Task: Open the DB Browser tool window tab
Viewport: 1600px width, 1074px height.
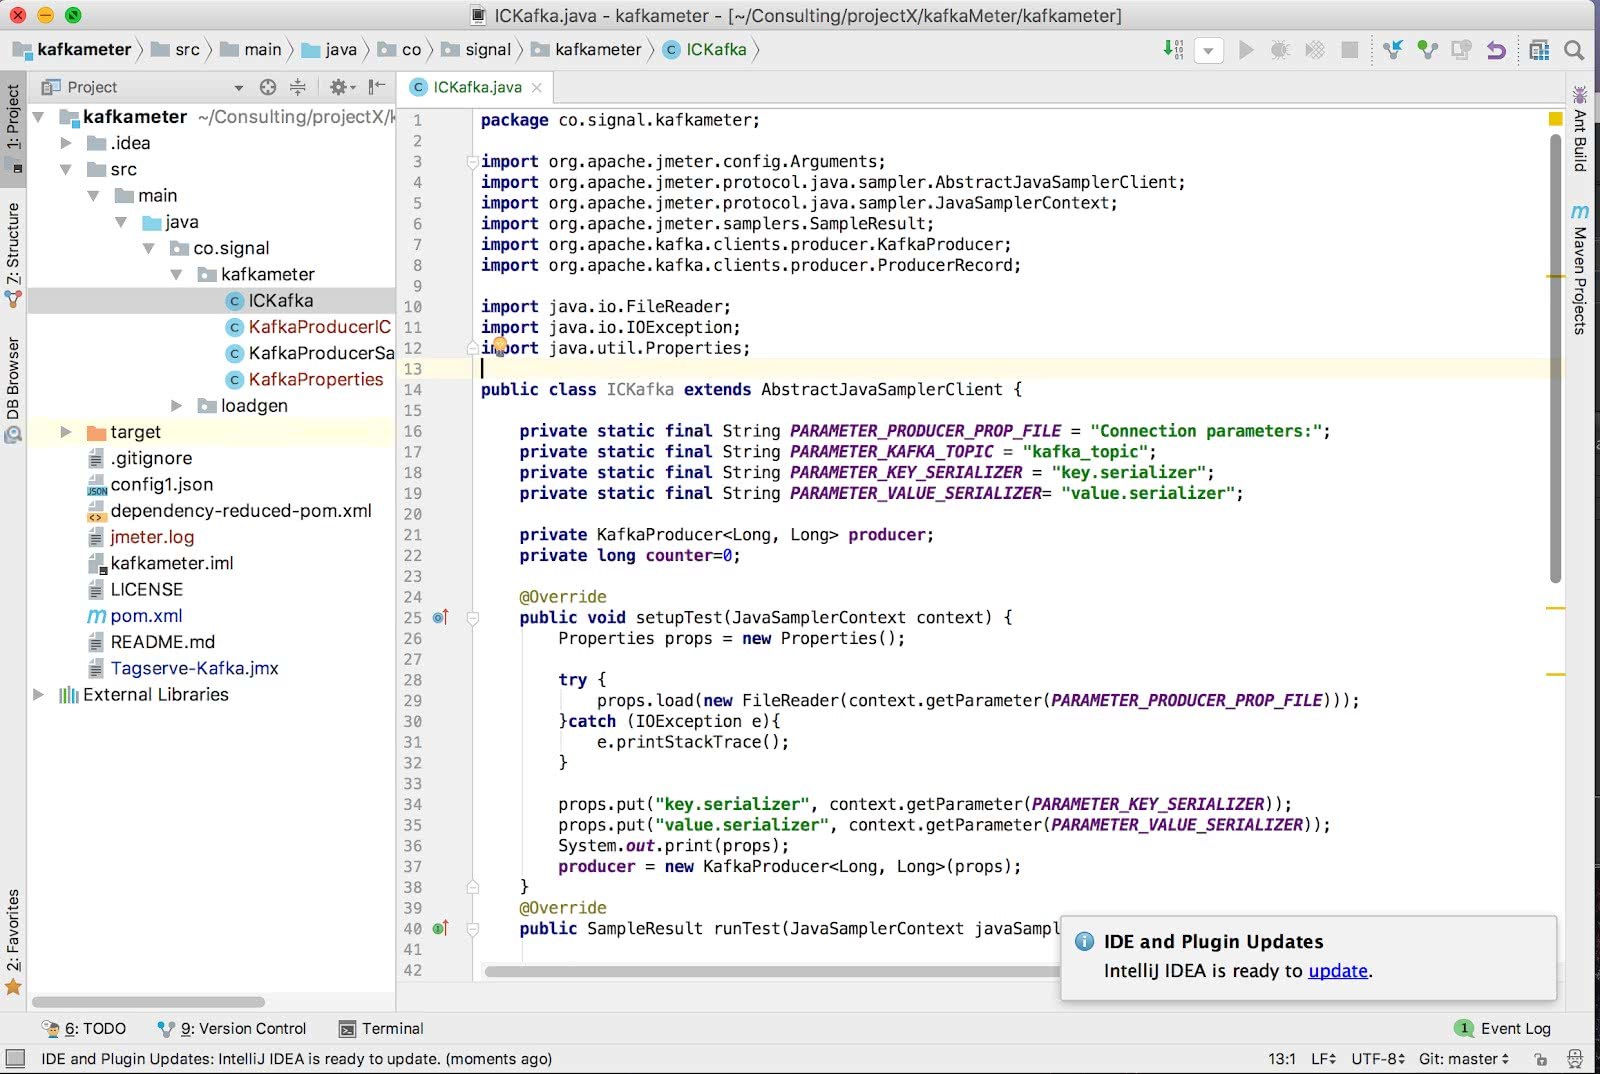Action: tap(13, 388)
